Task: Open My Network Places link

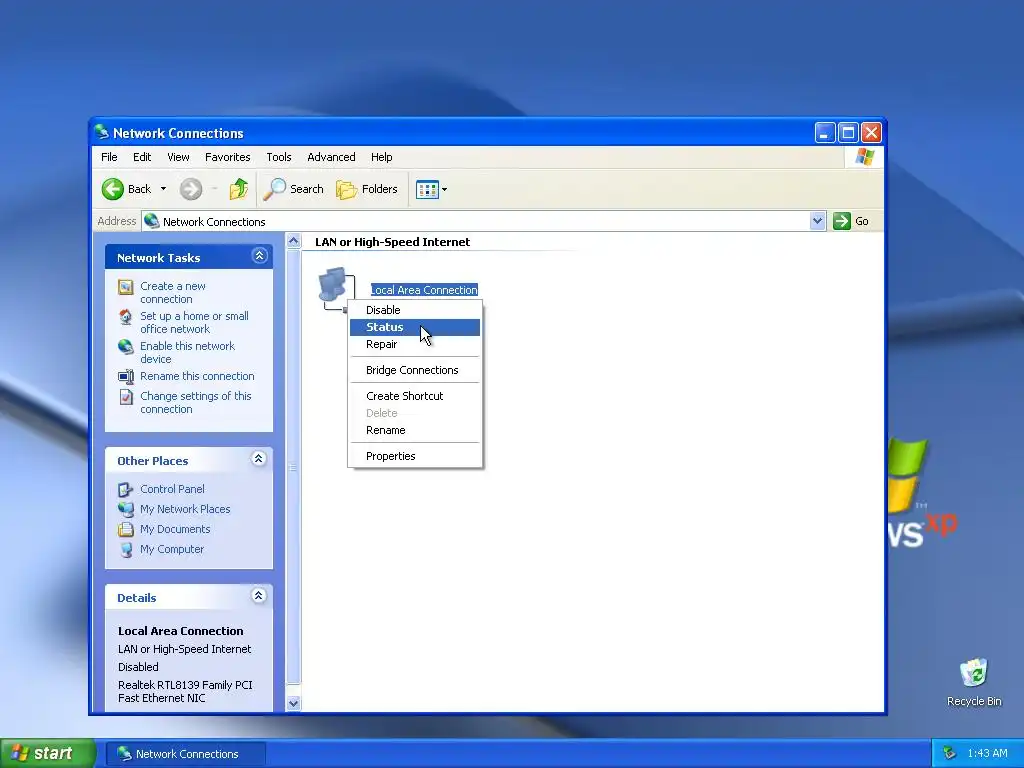Action: (x=185, y=509)
